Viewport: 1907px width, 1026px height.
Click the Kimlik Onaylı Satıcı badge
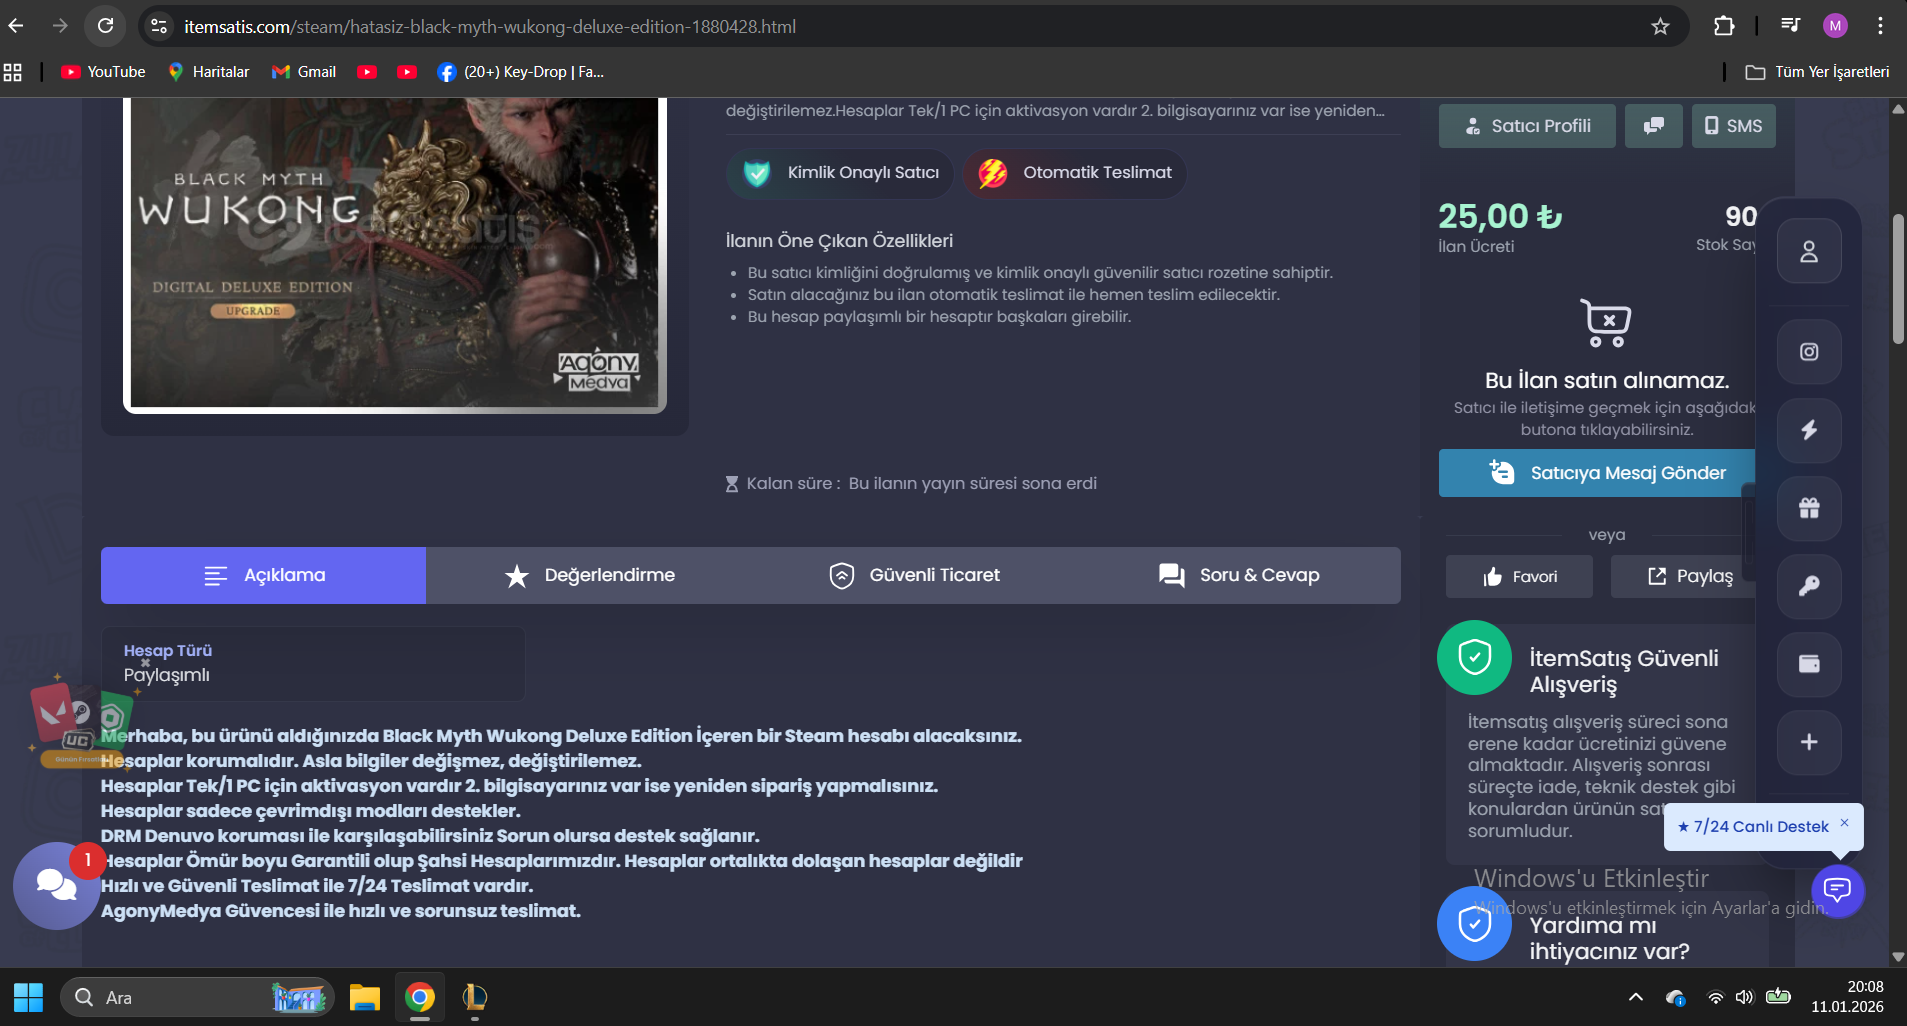(842, 173)
